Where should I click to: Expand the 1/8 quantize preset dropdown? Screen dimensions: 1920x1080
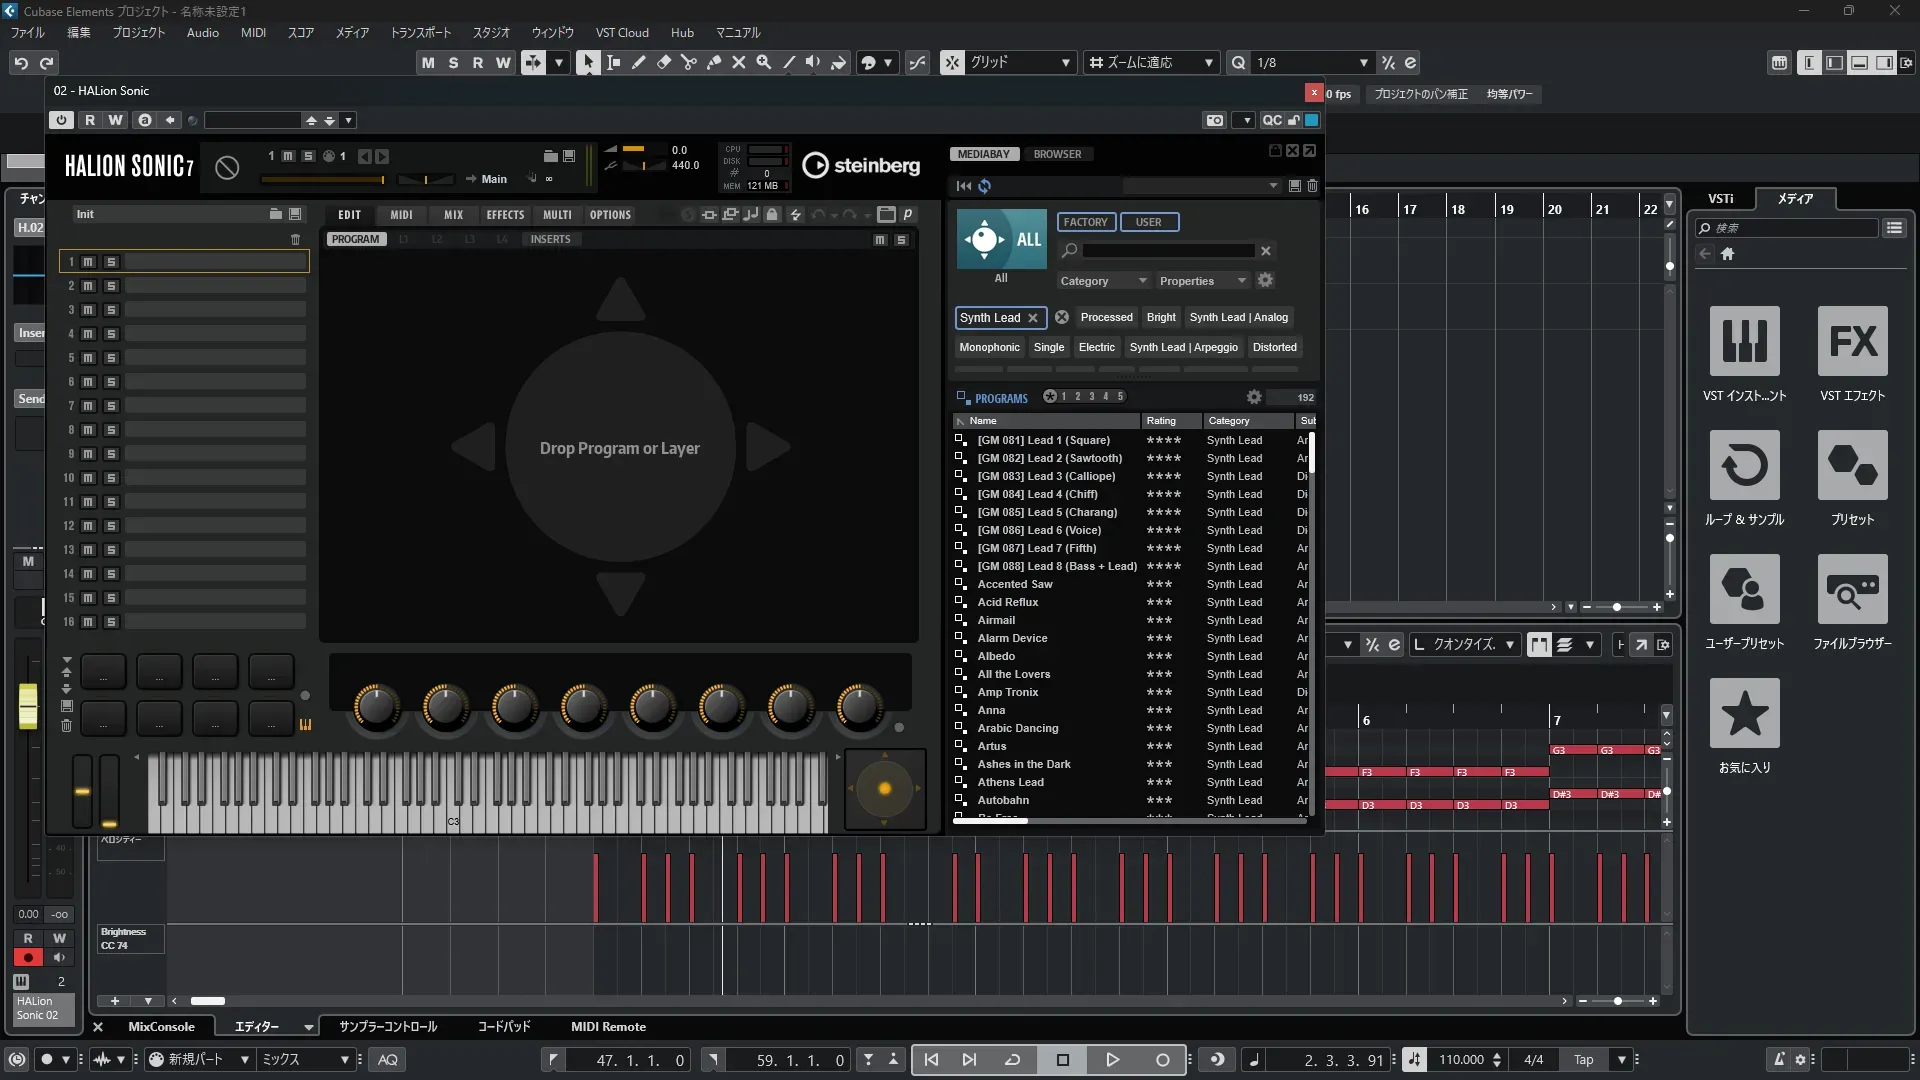point(1363,63)
